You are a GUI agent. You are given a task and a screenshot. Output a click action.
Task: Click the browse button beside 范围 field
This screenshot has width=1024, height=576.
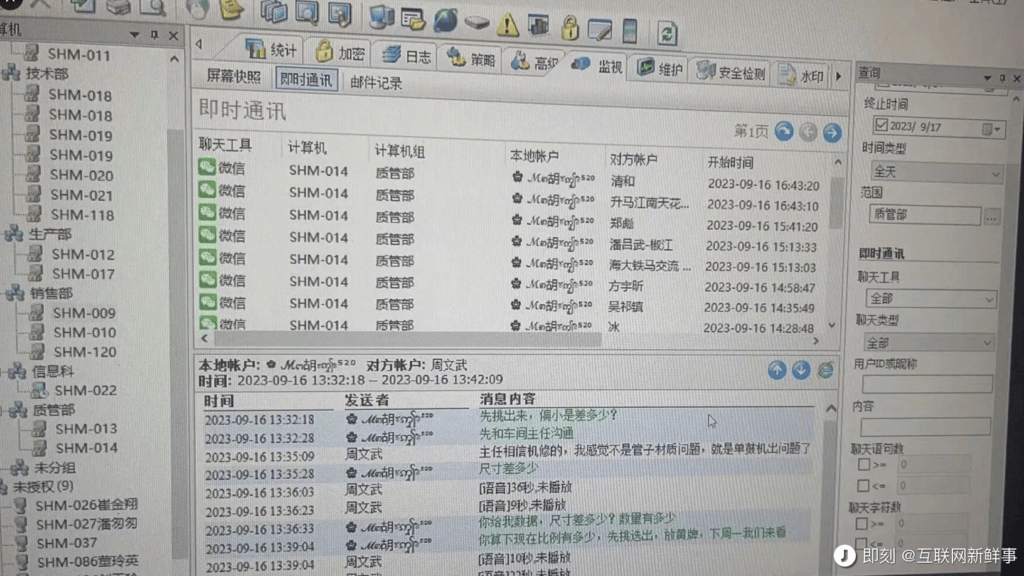click(x=992, y=215)
